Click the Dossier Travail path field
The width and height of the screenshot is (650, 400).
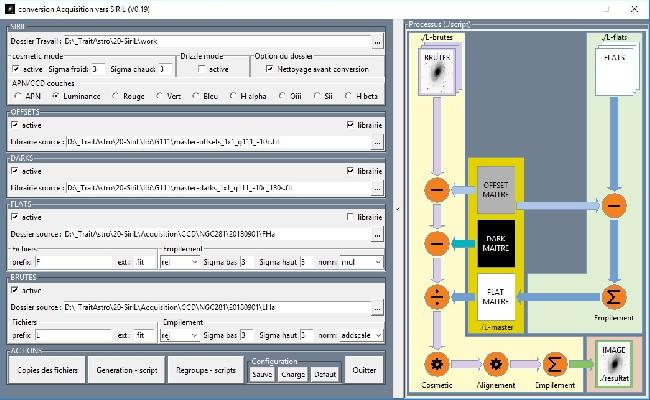pos(217,41)
